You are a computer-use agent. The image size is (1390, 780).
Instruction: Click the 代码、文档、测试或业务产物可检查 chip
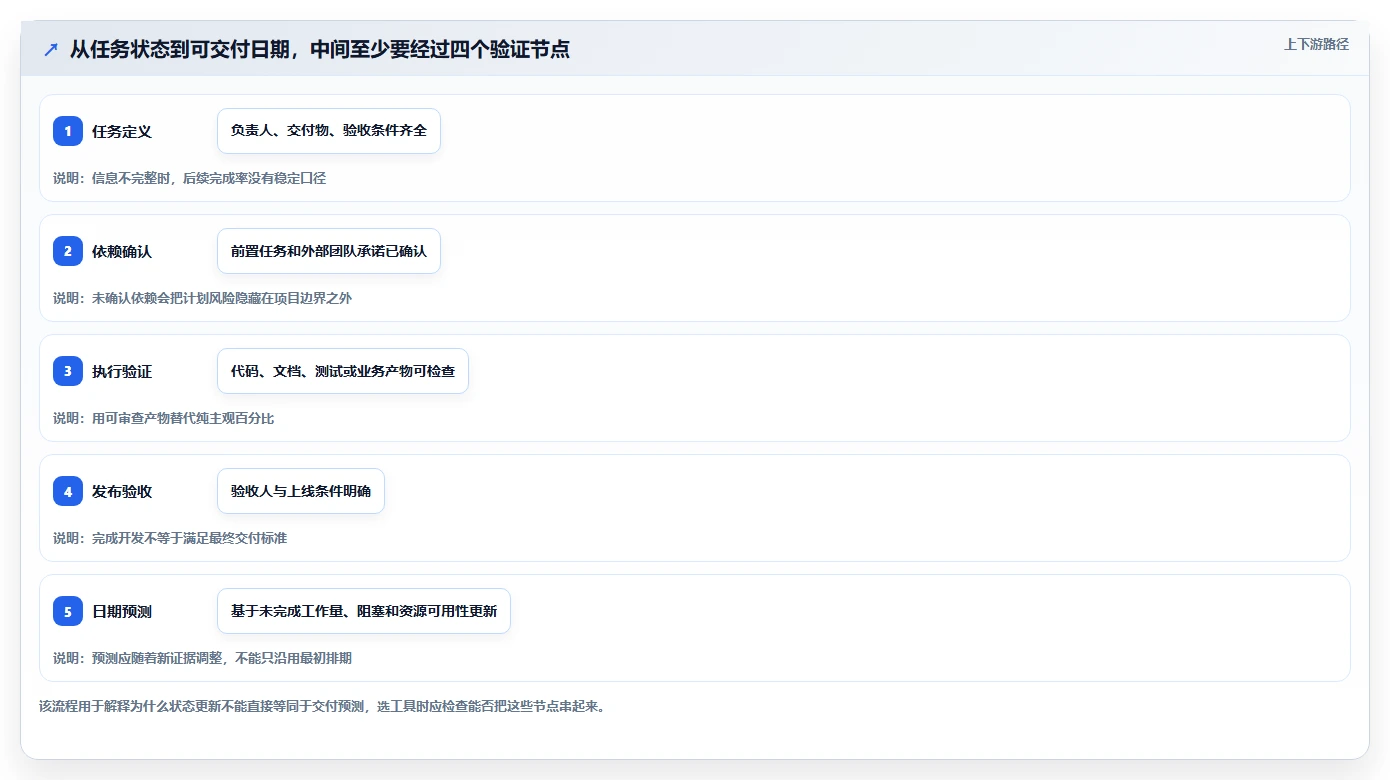click(x=343, y=371)
